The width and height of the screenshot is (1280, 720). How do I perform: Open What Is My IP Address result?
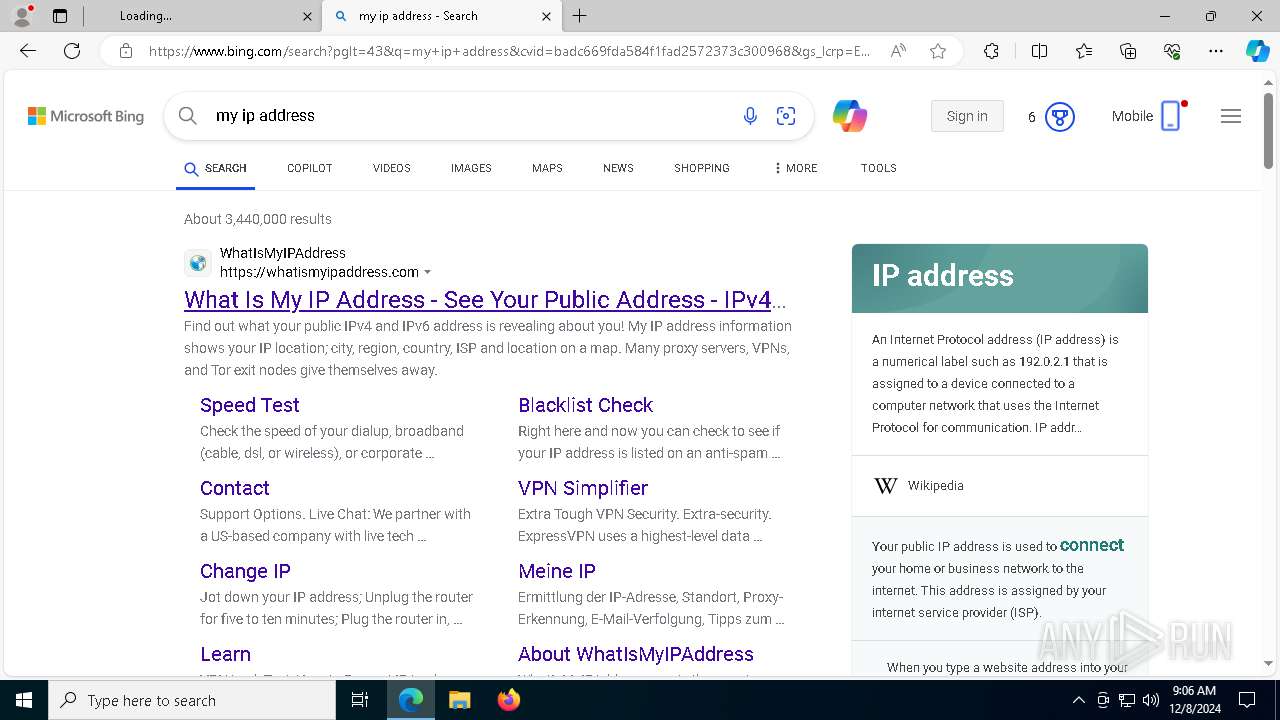485,300
